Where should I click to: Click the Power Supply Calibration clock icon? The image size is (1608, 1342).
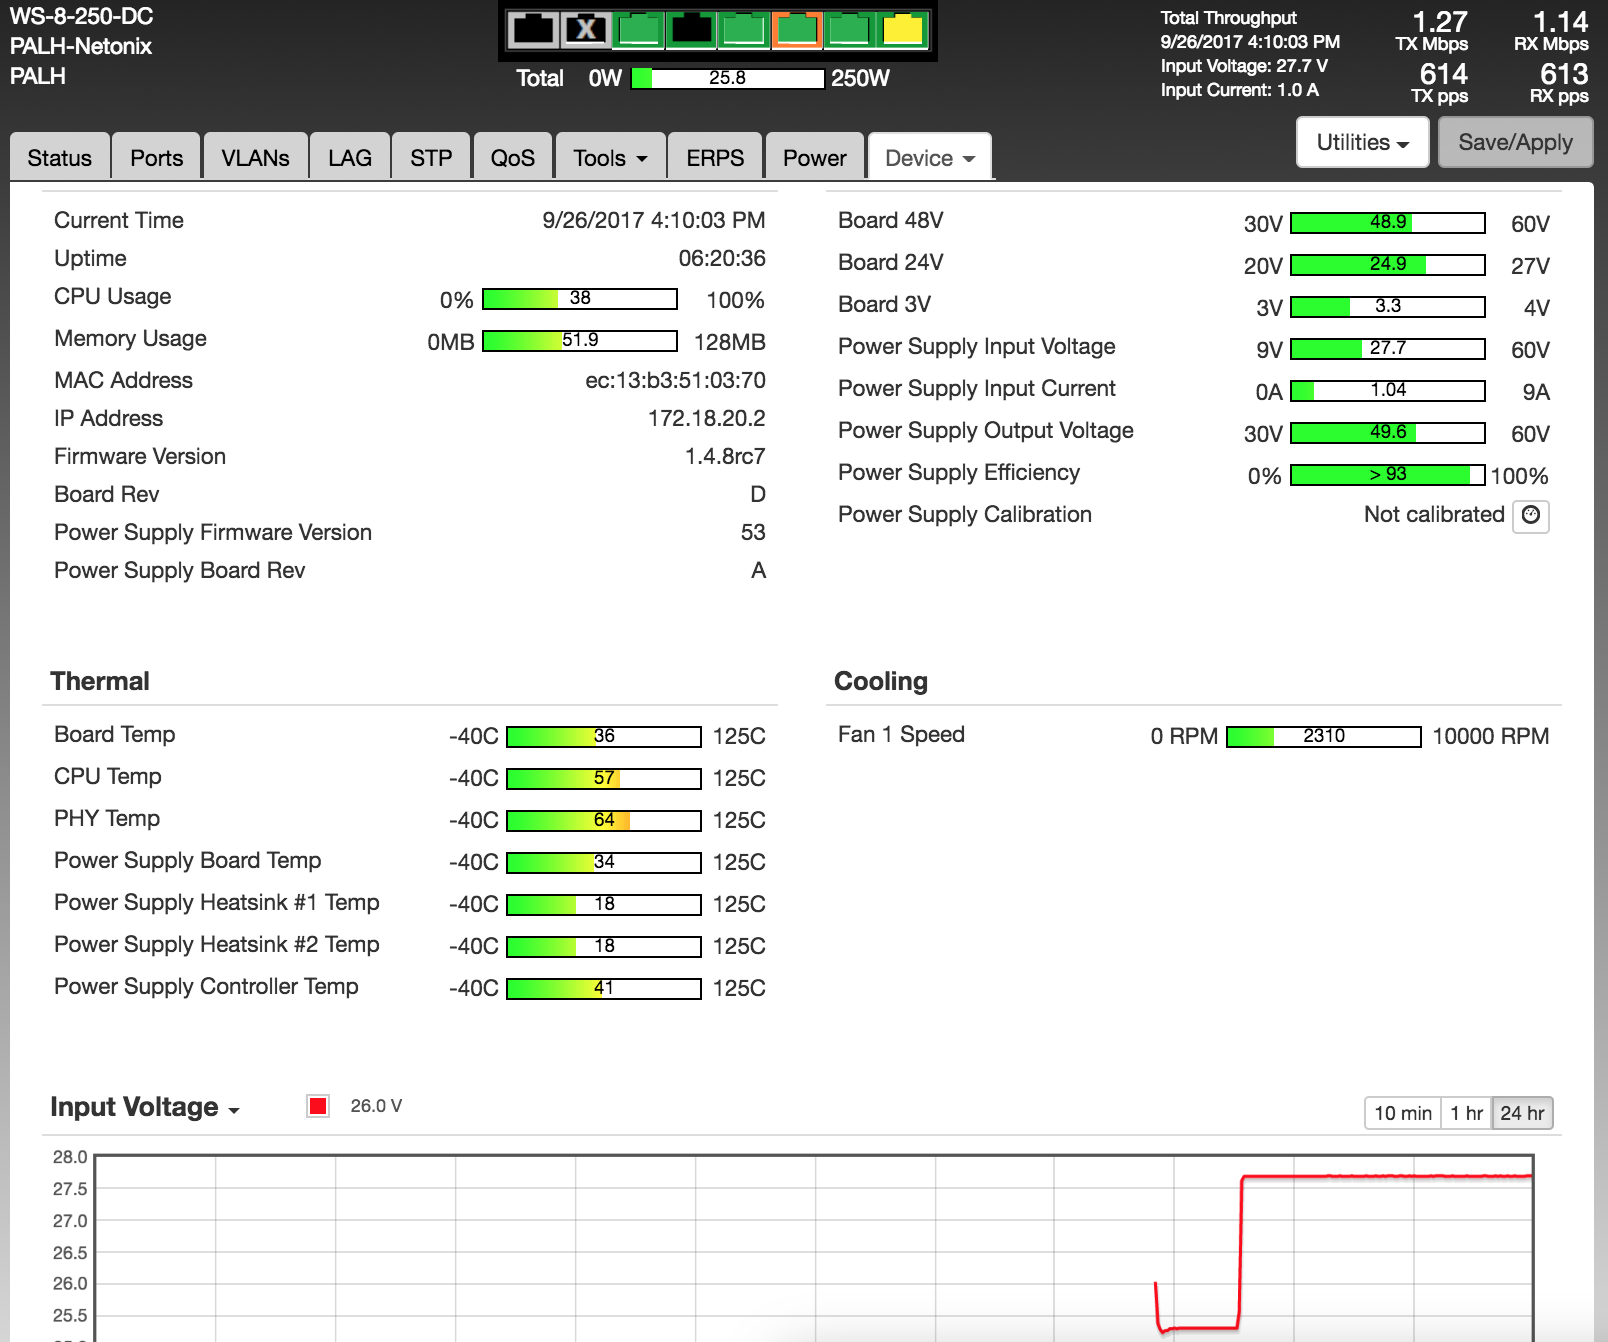tap(1530, 515)
